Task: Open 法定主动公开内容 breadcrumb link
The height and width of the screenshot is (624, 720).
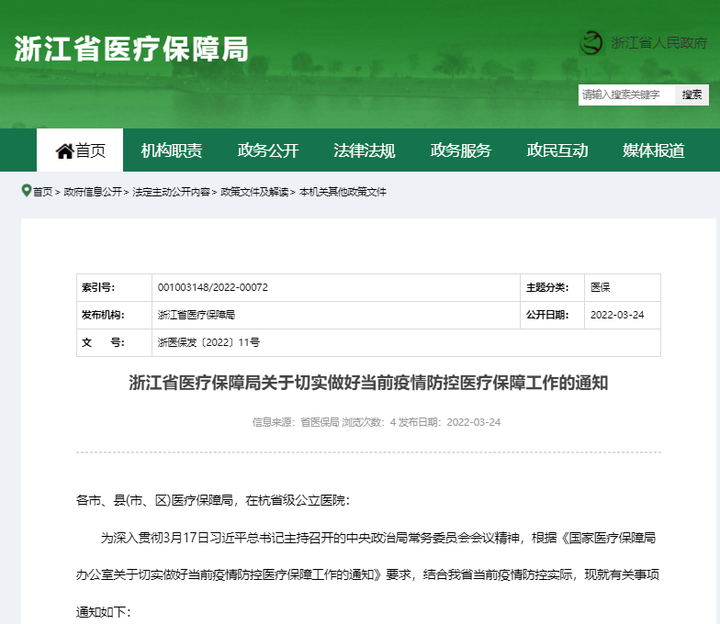Action: [x=171, y=192]
